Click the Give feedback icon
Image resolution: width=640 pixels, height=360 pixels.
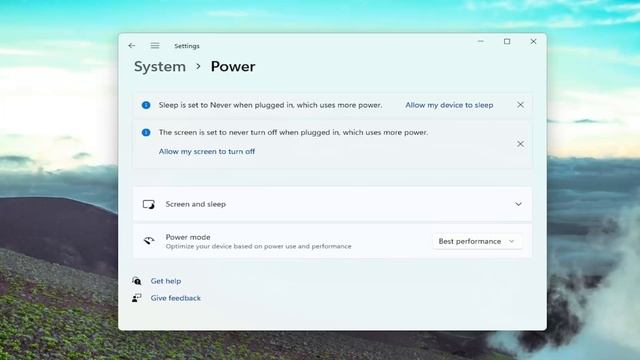coord(137,298)
